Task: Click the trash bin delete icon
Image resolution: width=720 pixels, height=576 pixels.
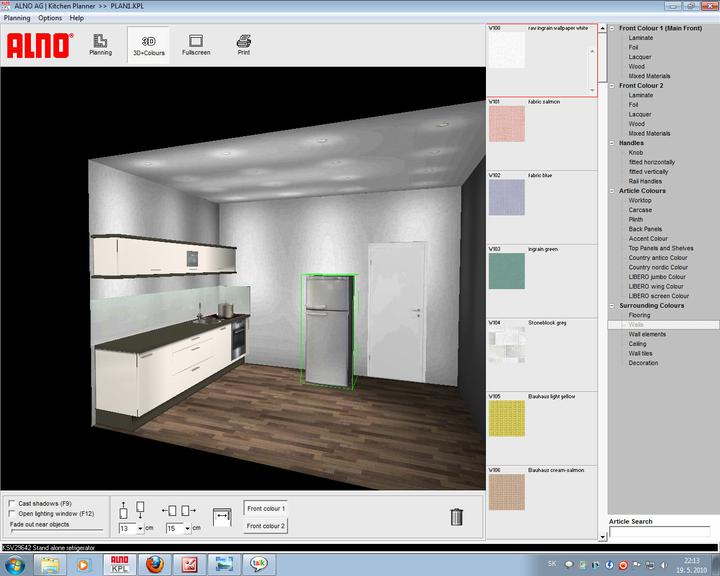Action: click(x=456, y=516)
